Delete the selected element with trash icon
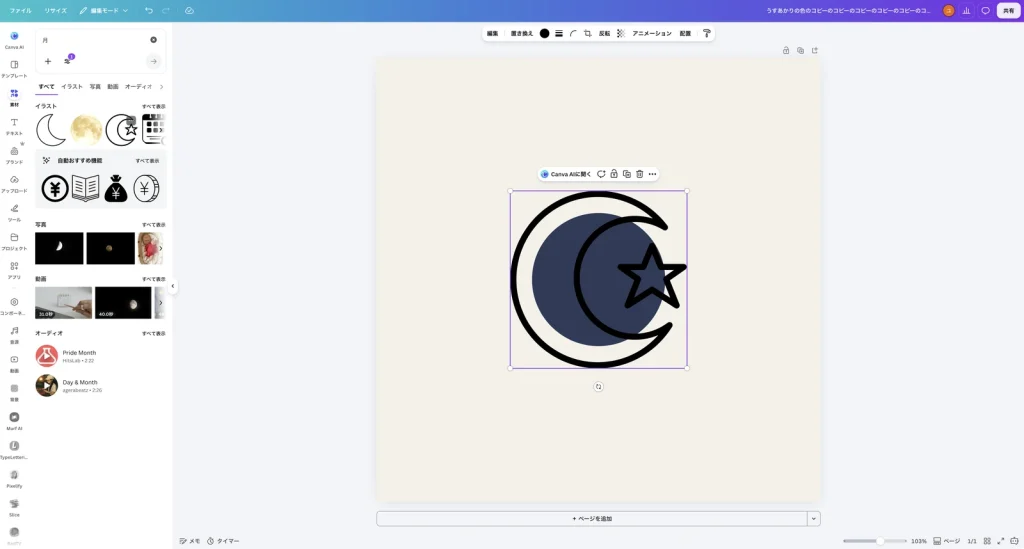Screen dimensions: 1024x549 639,174
